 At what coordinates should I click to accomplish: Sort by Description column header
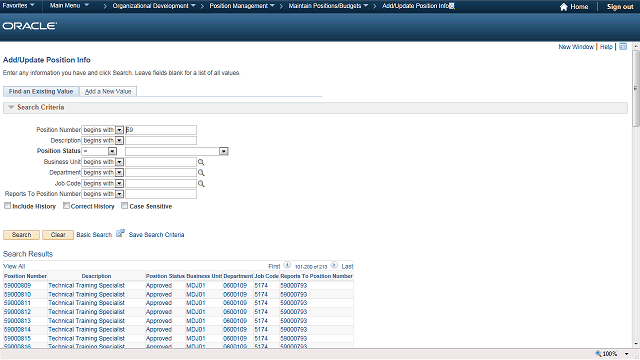click(x=96, y=276)
